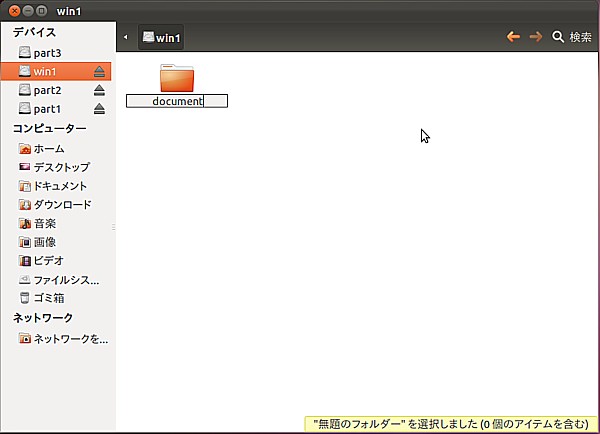The image size is (600, 434).
Task: Eject the part2 device
Action: pyautogui.click(x=99, y=90)
